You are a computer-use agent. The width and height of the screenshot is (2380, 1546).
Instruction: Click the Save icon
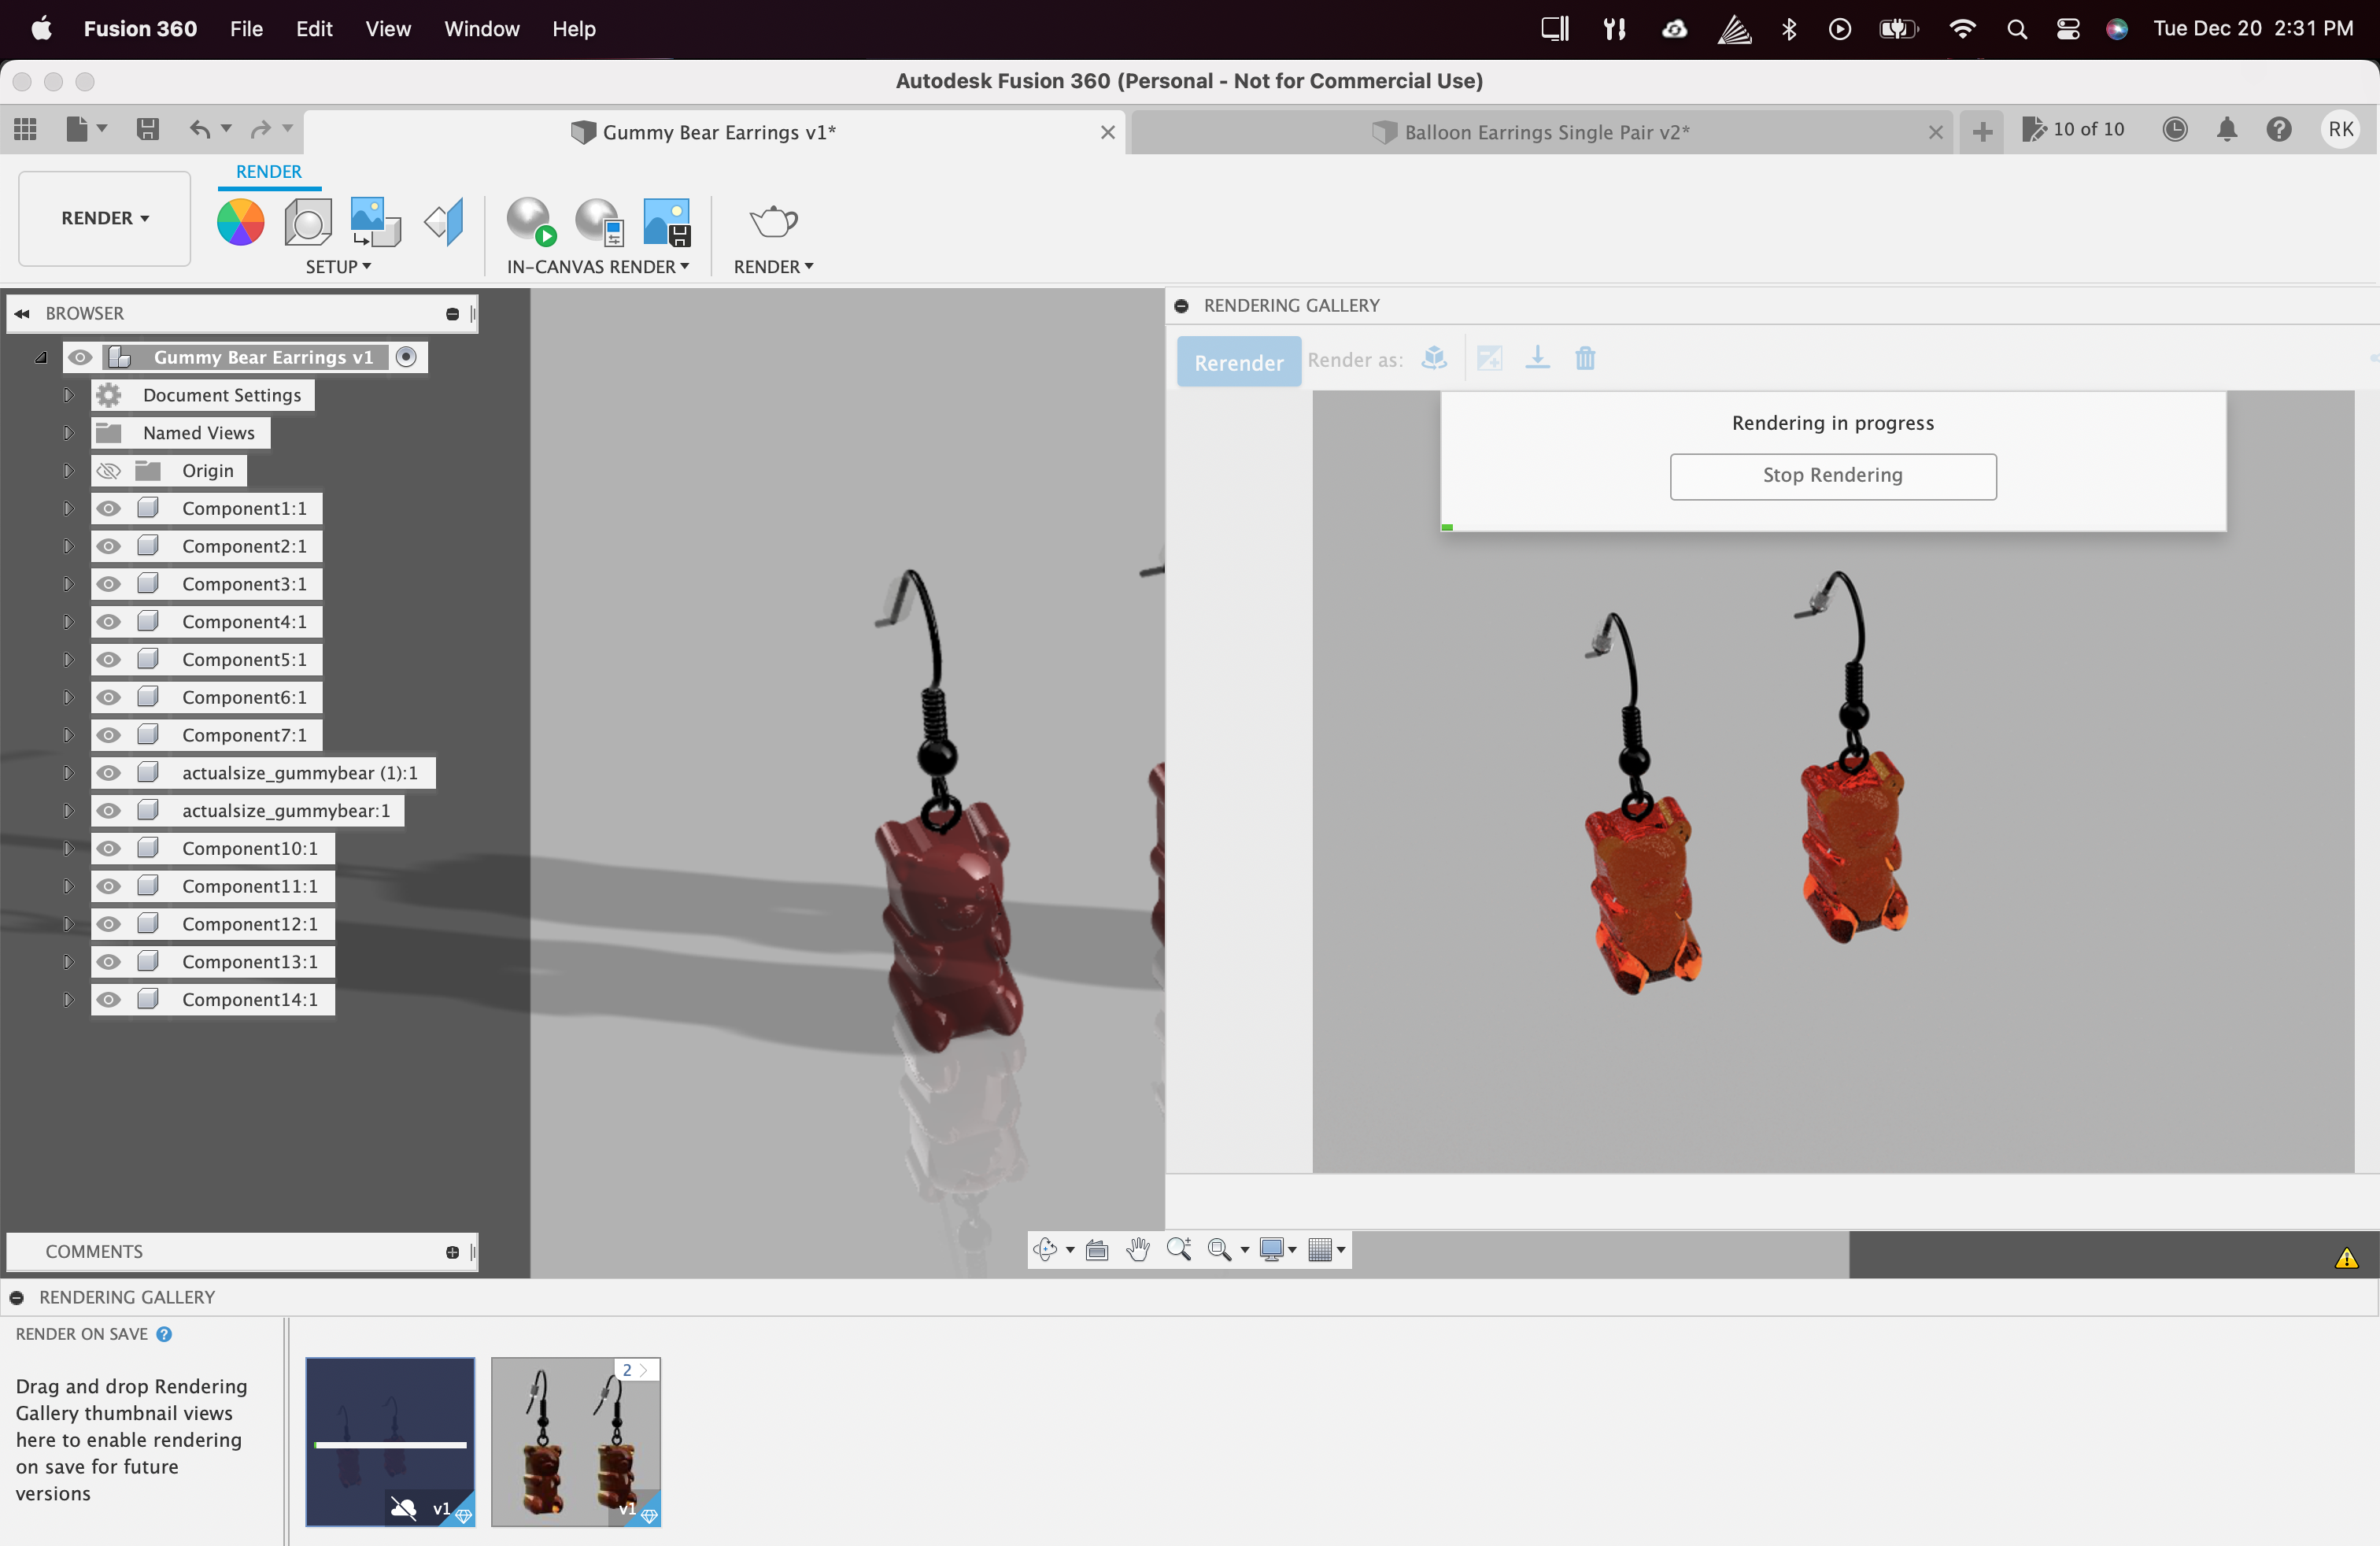(x=147, y=129)
